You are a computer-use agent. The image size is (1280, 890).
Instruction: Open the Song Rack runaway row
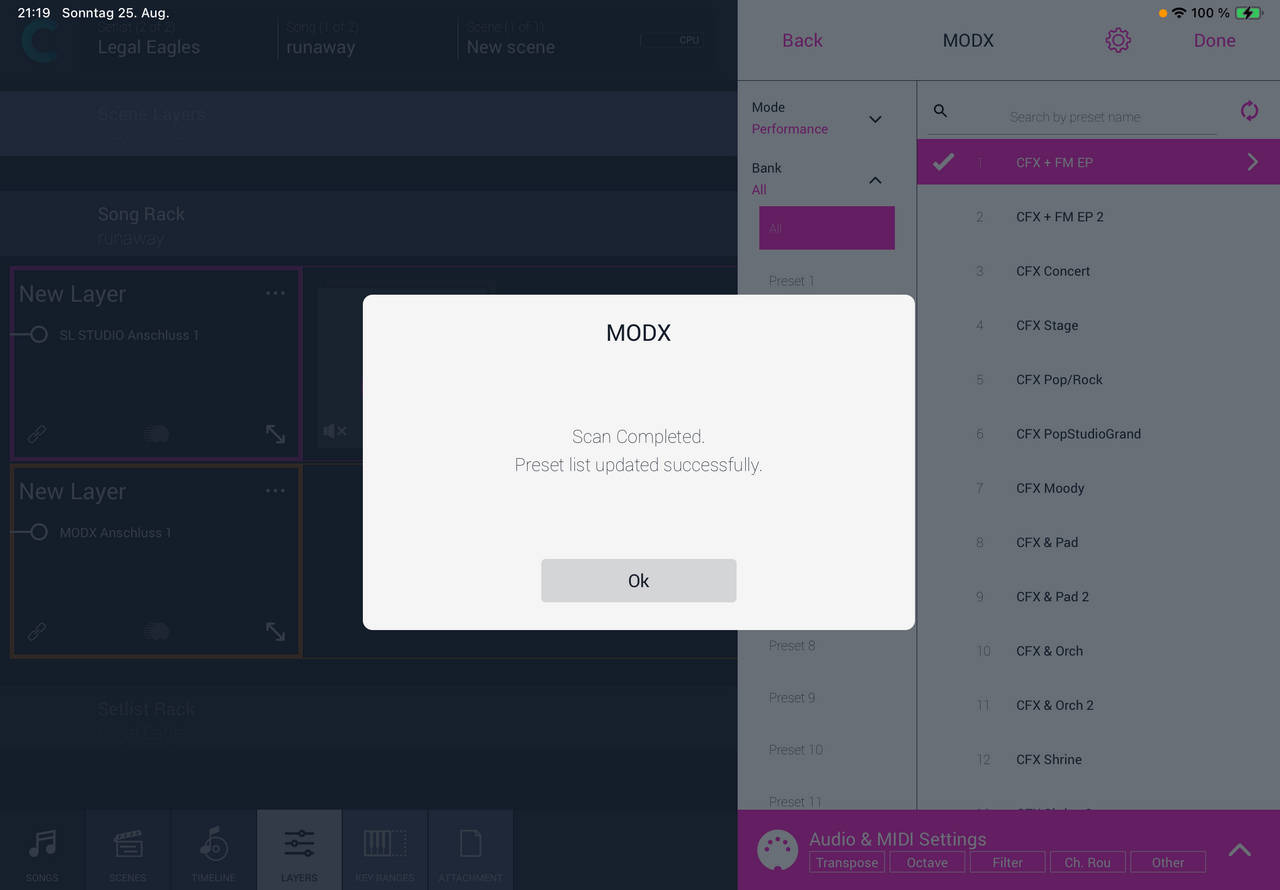pyautogui.click(x=368, y=224)
